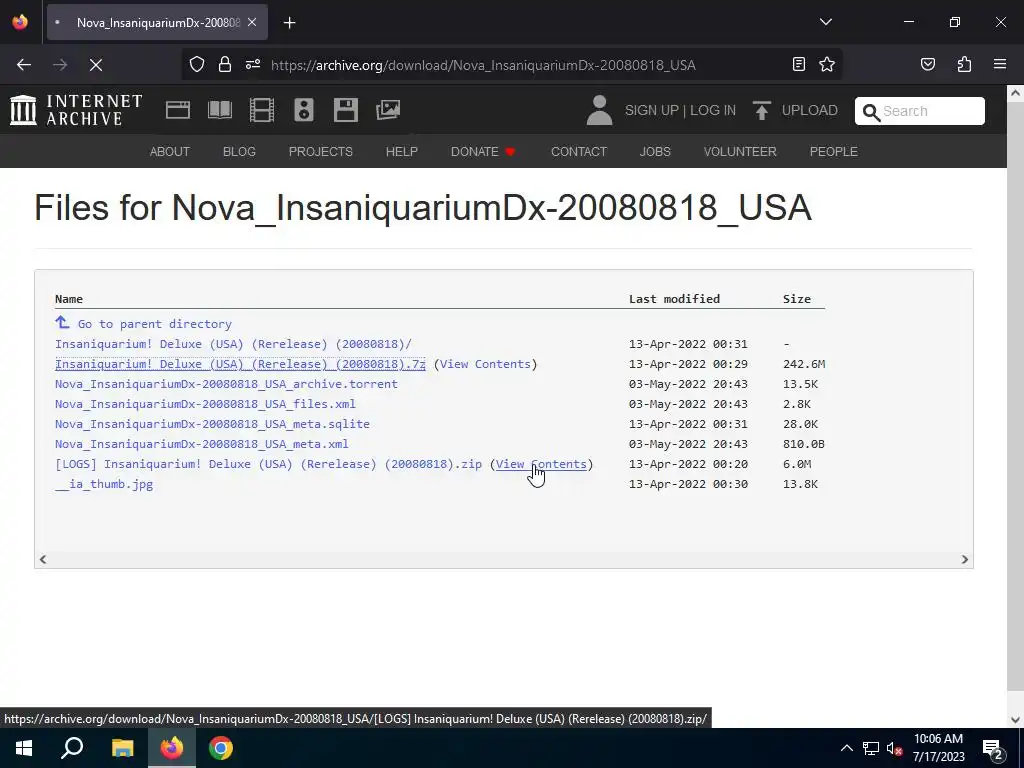
Task: Open the Images icon
Action: (x=388, y=110)
